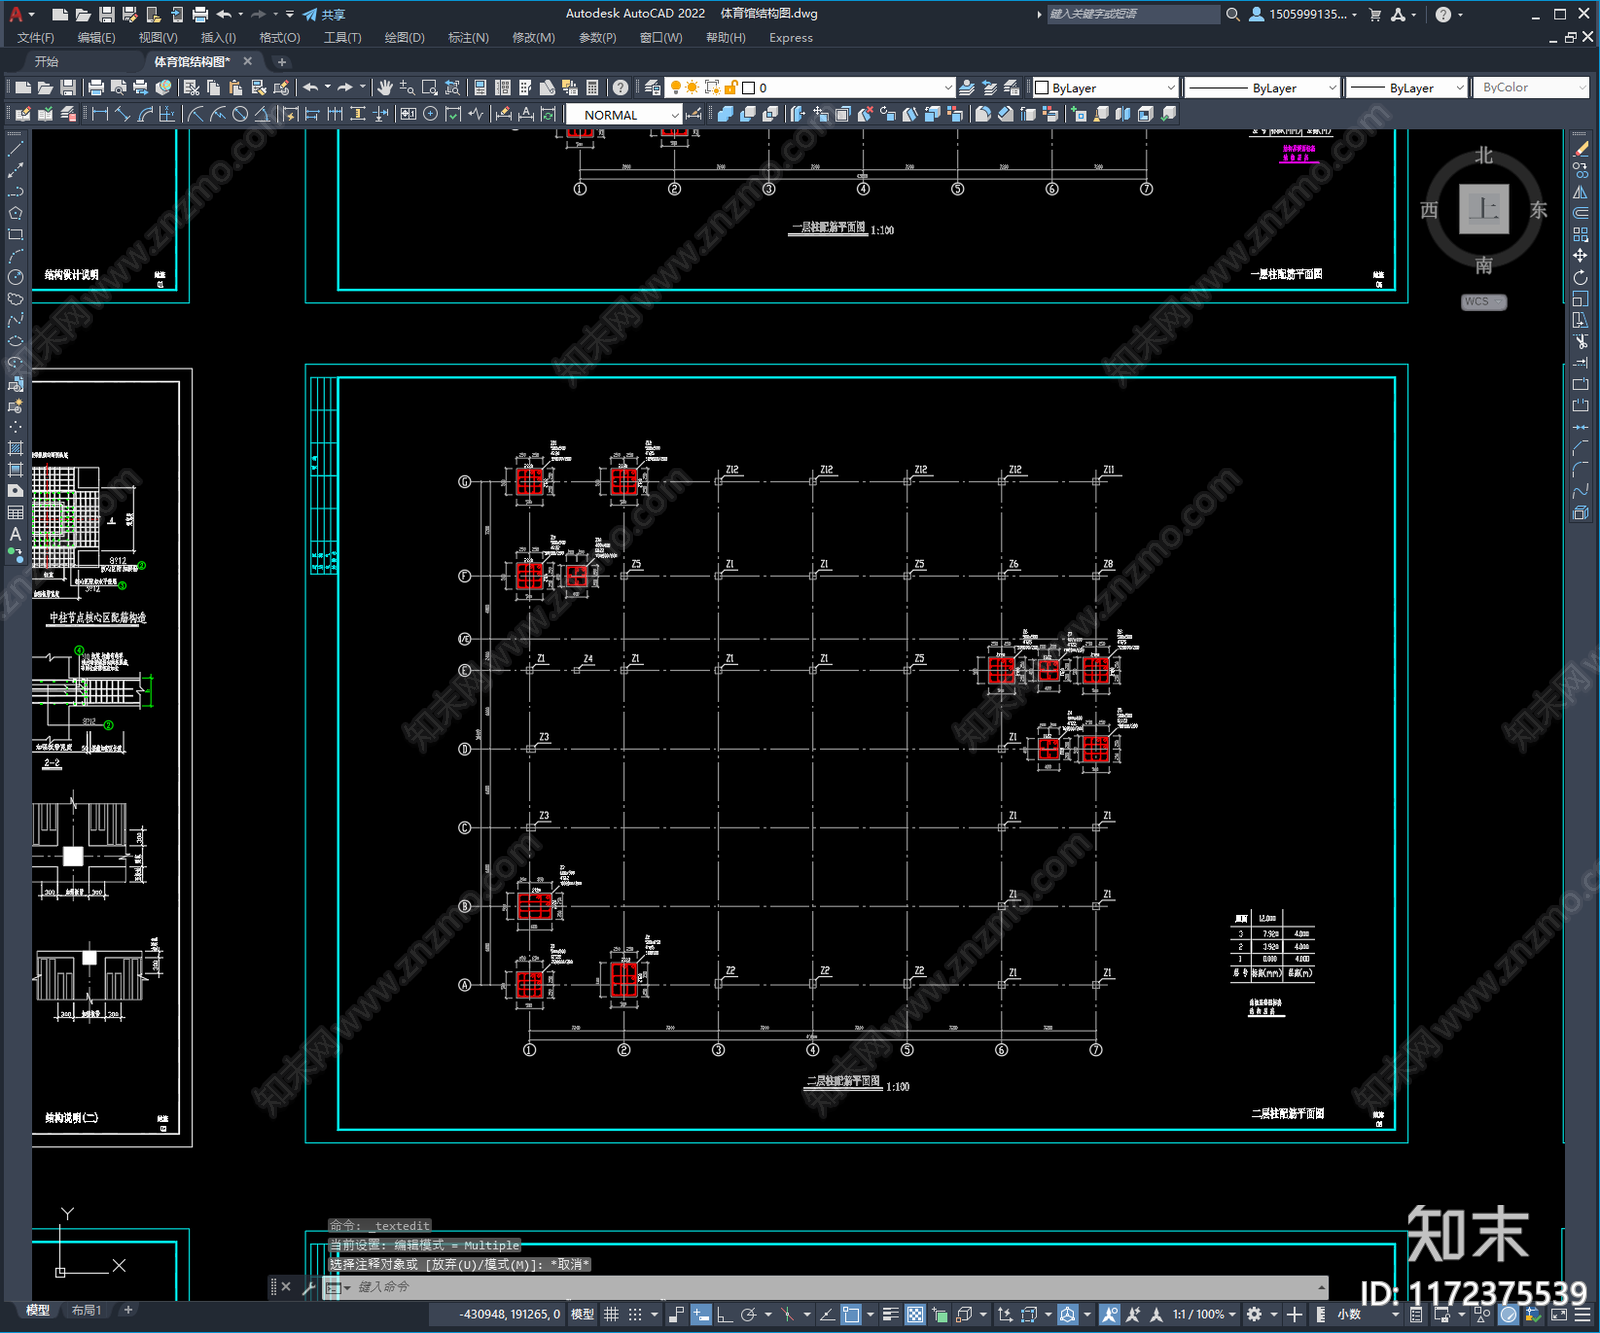Screen dimensions: 1600x1333
Task: Toggle polar tracking in status bar
Action: tap(747, 1314)
